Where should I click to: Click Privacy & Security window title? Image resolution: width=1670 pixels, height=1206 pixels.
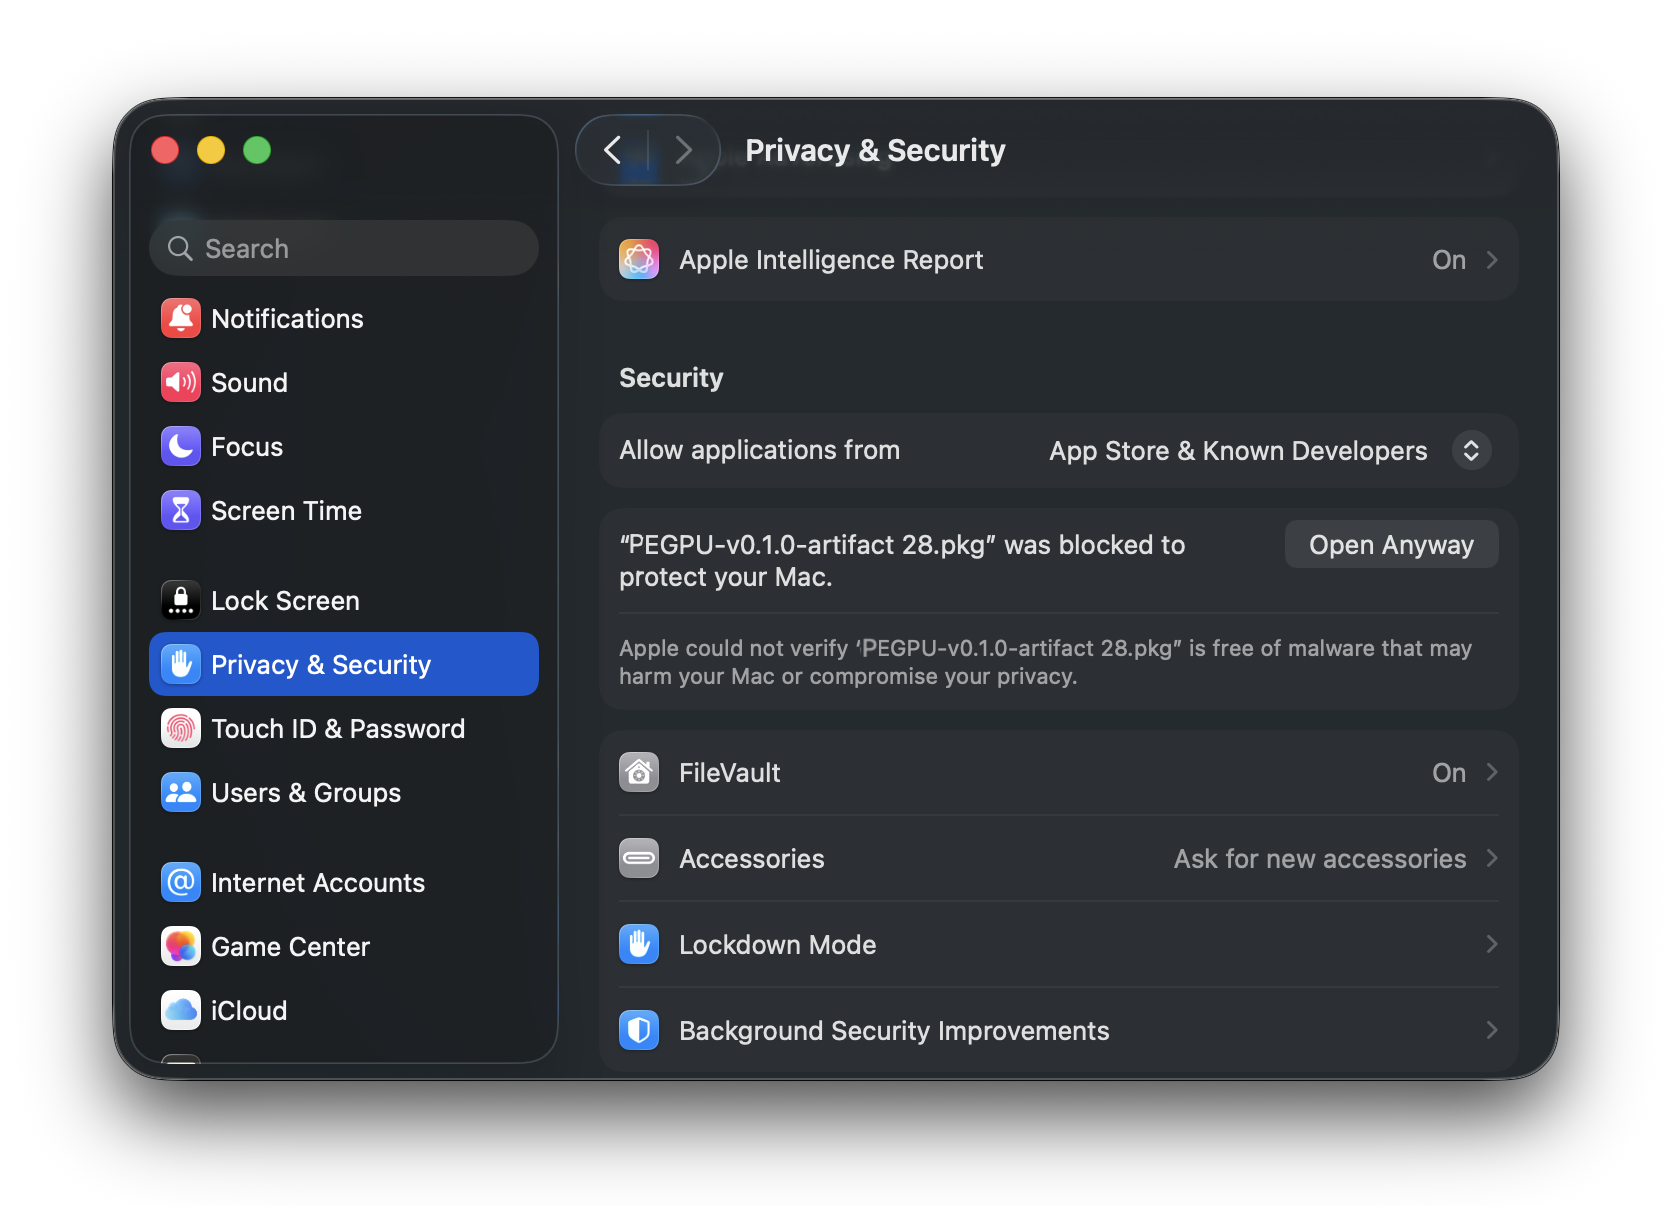875,151
